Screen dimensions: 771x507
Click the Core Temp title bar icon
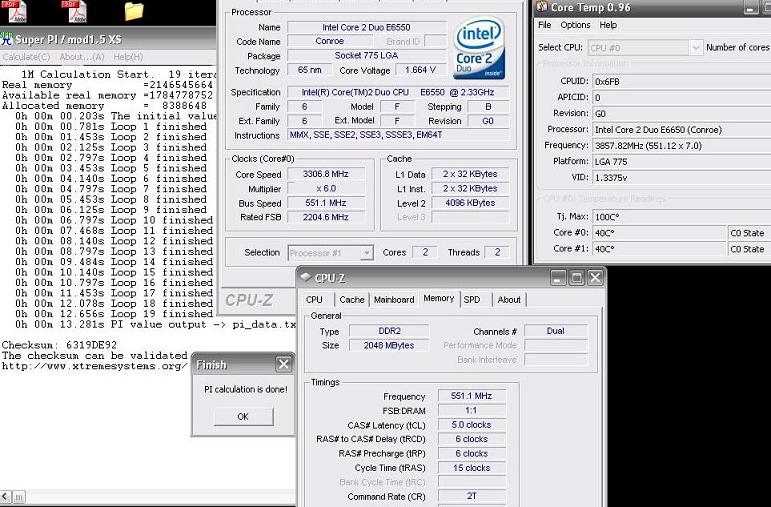point(542,7)
